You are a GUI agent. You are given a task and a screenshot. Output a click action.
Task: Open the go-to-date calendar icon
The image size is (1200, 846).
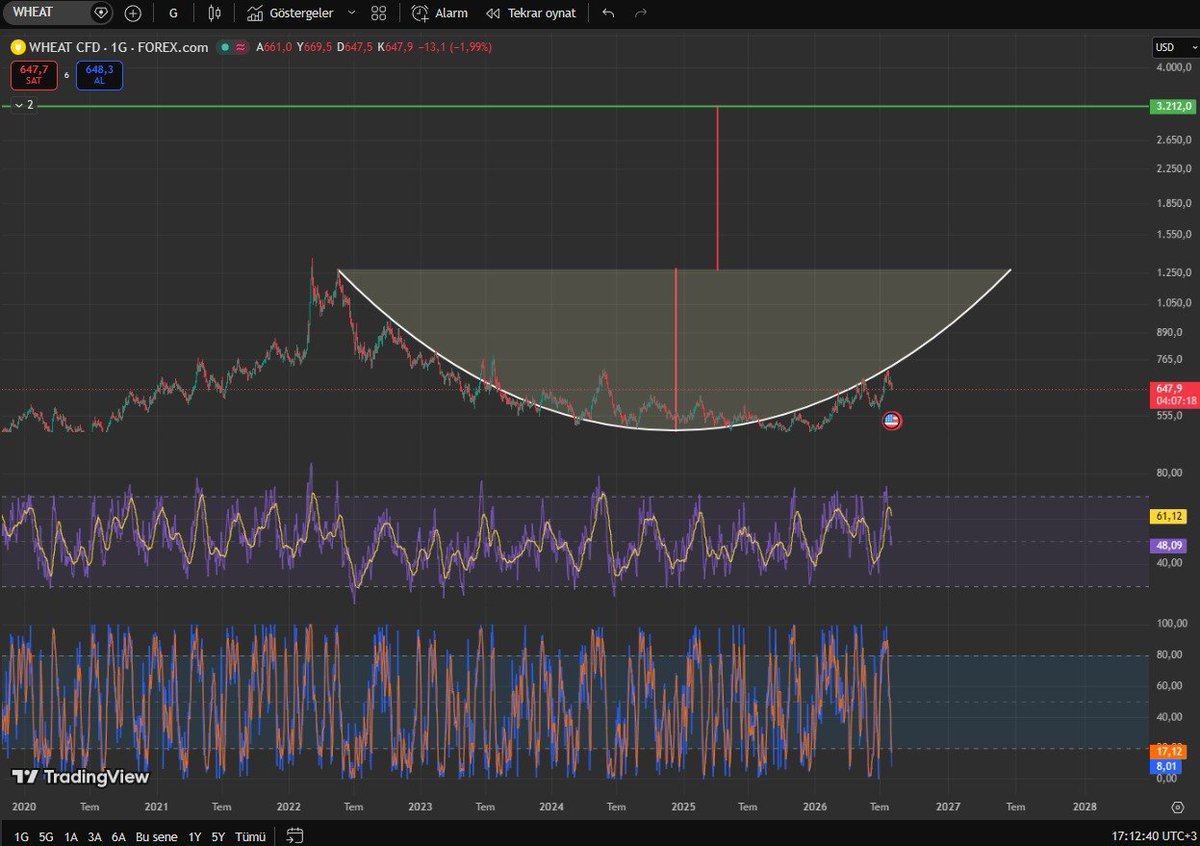coord(294,834)
